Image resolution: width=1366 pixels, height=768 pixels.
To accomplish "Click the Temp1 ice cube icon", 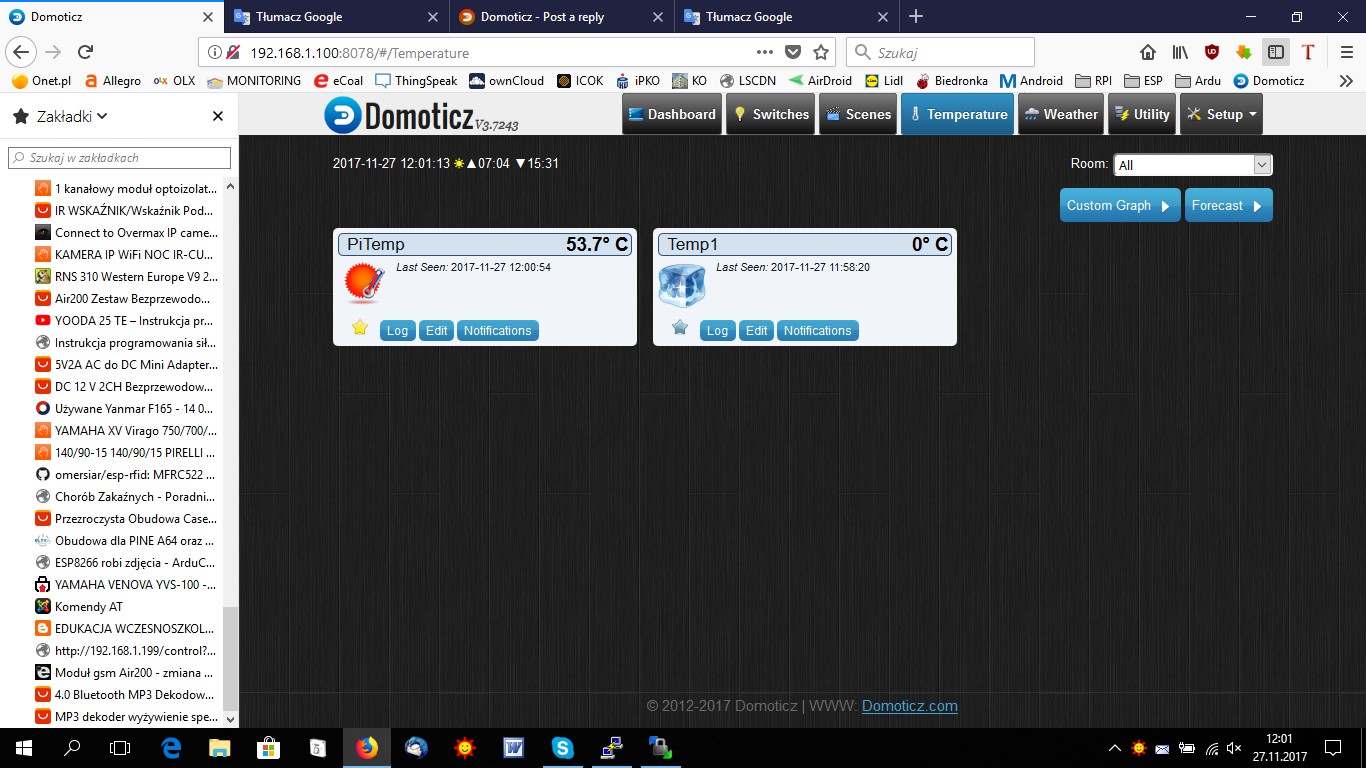I will tap(682, 284).
